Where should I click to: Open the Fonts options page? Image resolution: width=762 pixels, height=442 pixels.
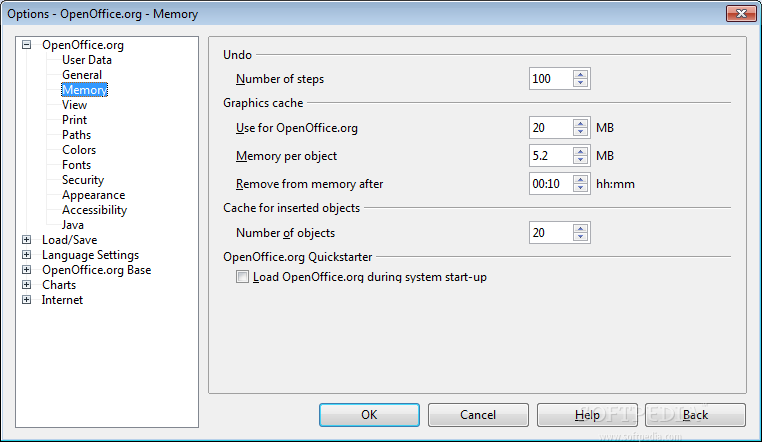(76, 165)
